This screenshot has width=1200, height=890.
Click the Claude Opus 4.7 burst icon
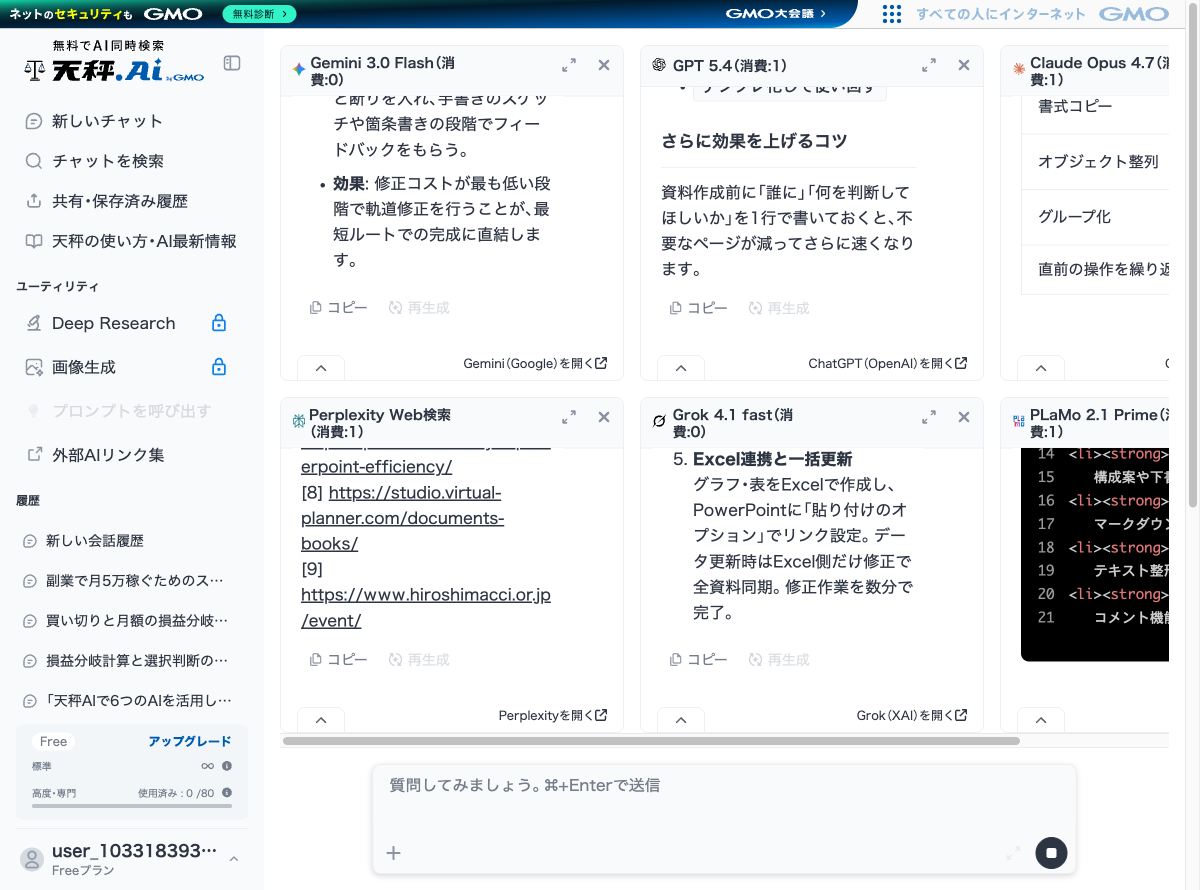click(x=1019, y=69)
